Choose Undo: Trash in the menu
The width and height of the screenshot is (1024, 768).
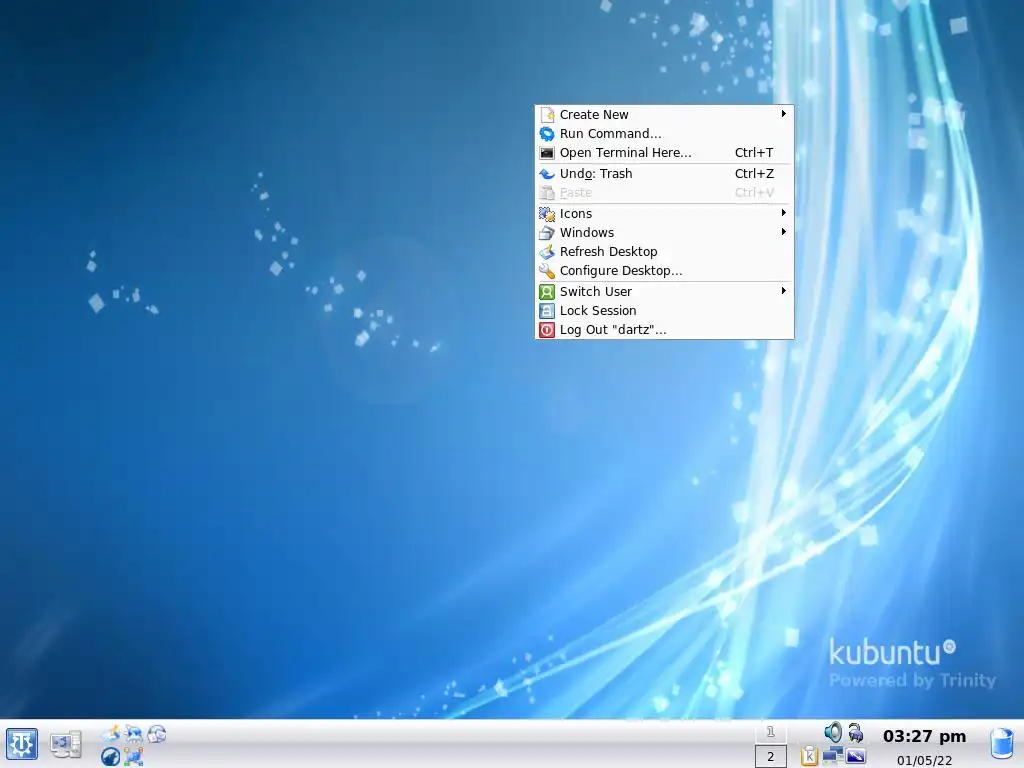(664, 173)
